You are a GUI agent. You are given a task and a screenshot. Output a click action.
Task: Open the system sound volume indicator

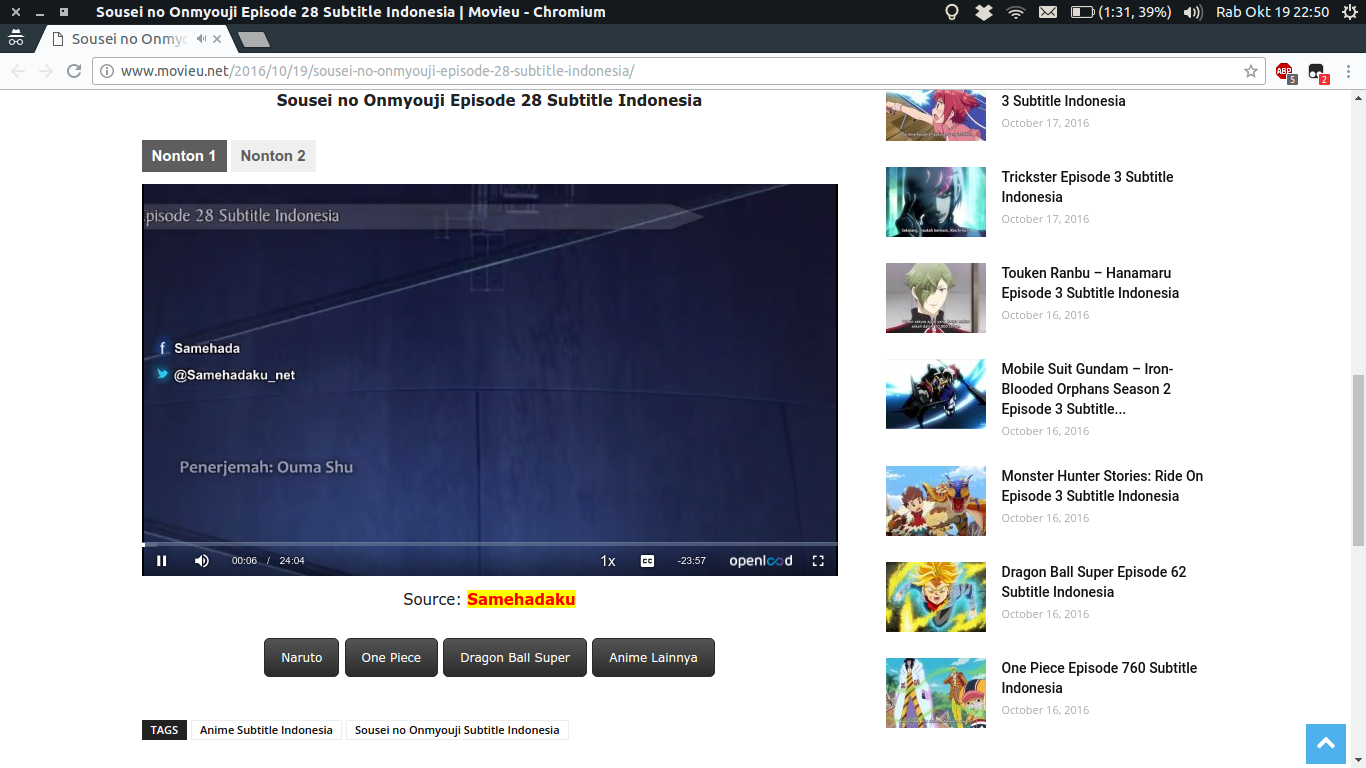(1192, 12)
